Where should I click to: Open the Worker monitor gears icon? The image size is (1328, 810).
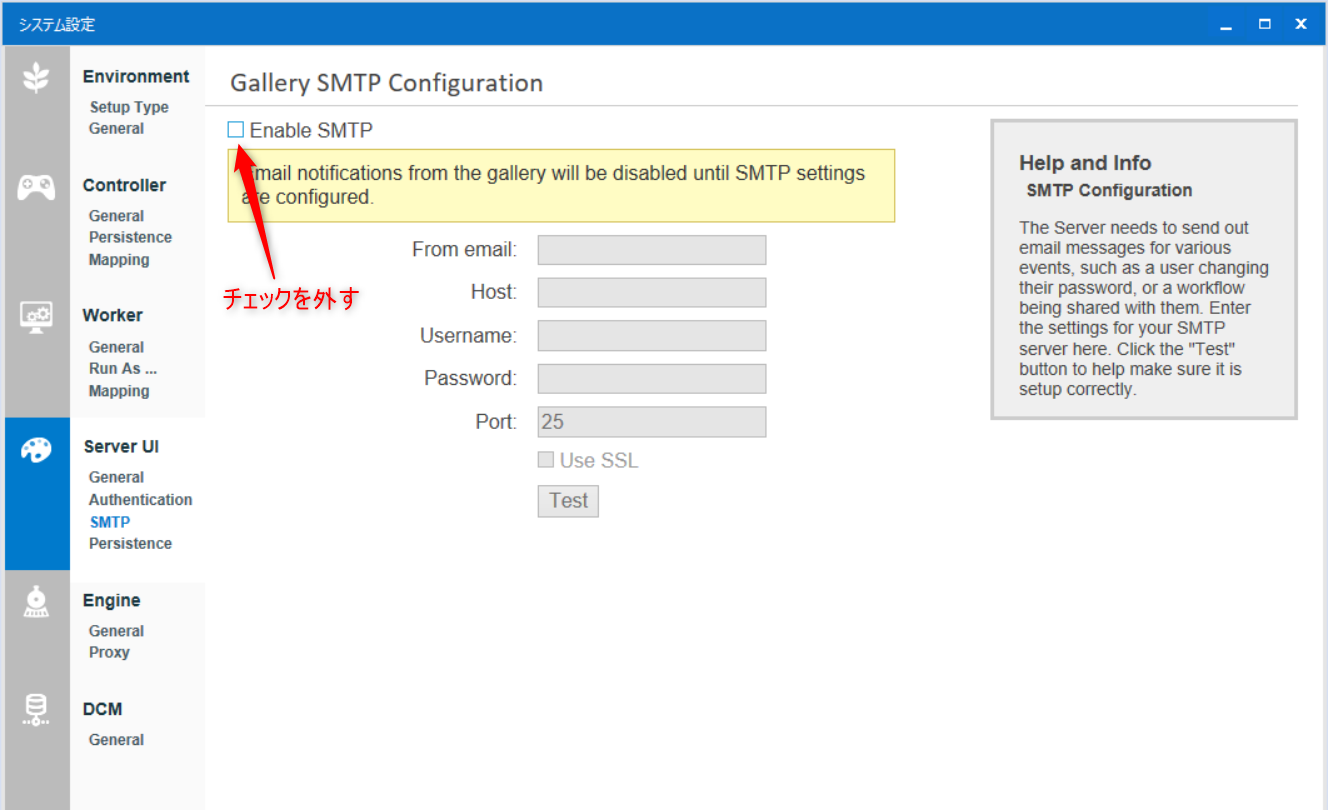pyautogui.click(x=37, y=316)
